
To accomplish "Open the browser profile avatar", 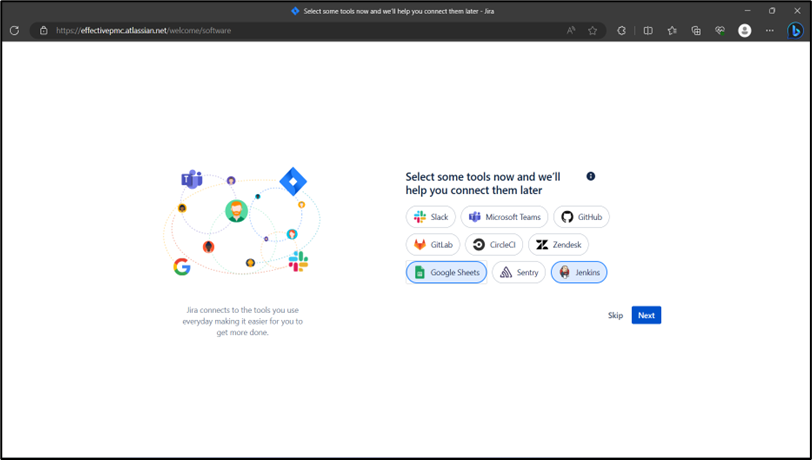I will coord(745,31).
